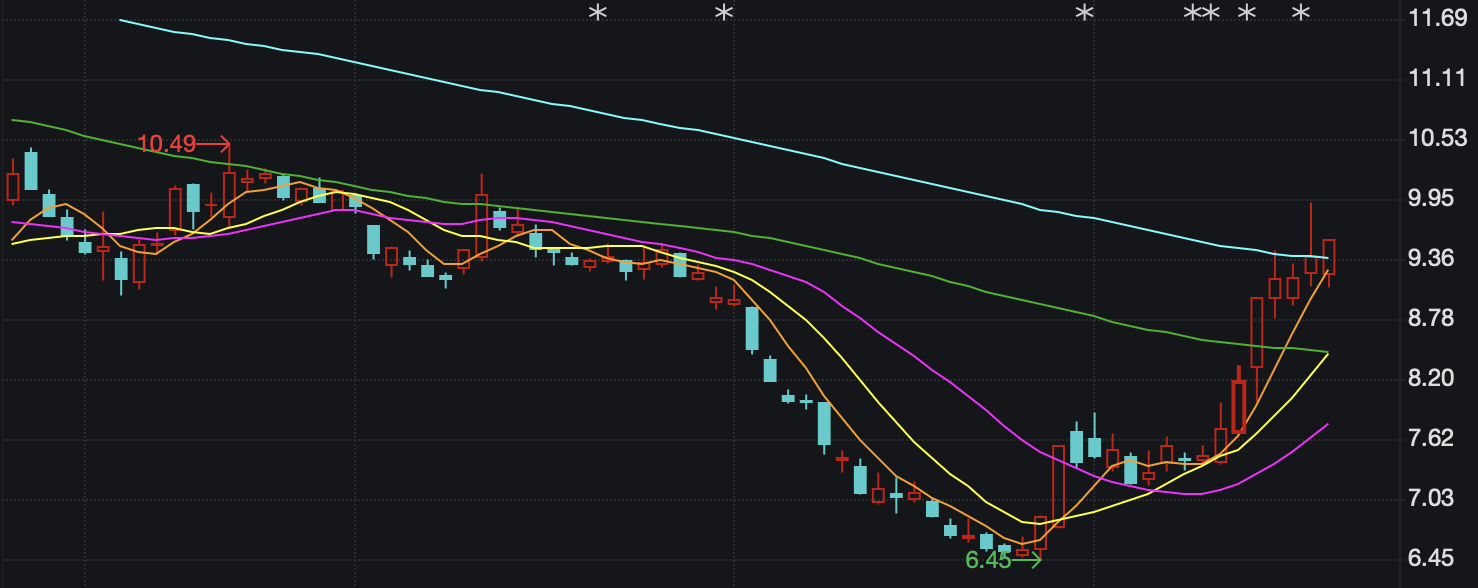Click the red 10.49 high price label
This screenshot has height=588, width=1478.
coord(167,144)
